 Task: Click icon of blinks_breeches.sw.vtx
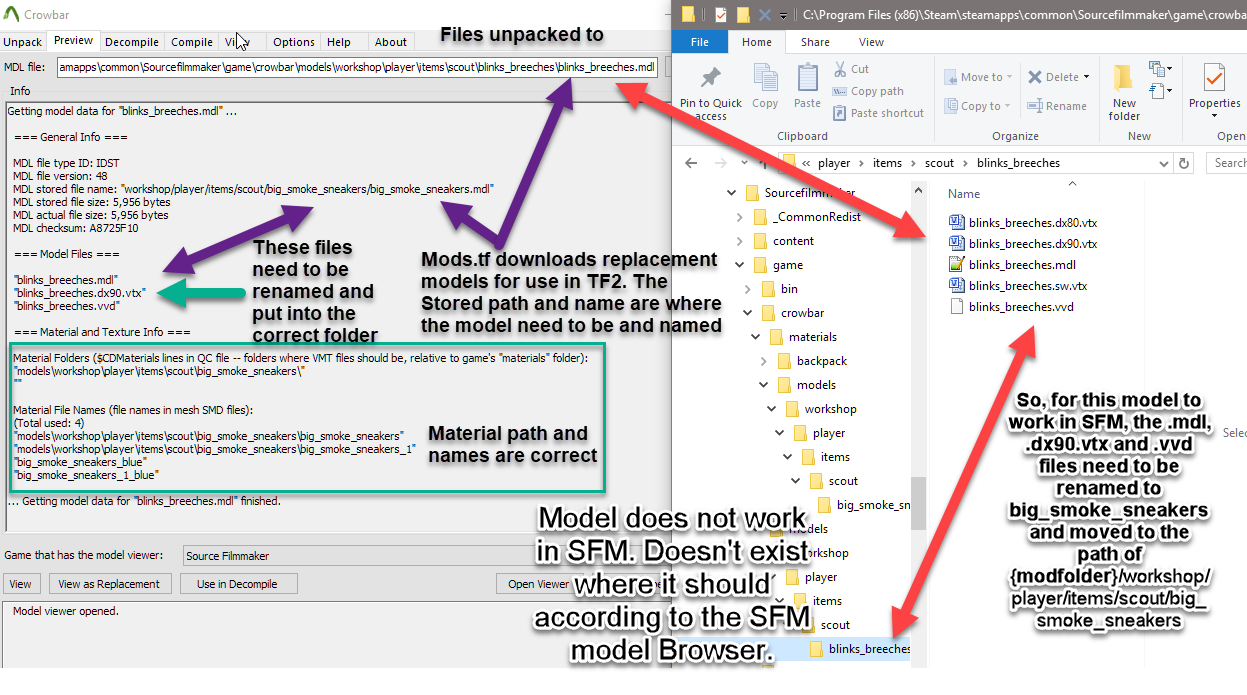[x=955, y=285]
